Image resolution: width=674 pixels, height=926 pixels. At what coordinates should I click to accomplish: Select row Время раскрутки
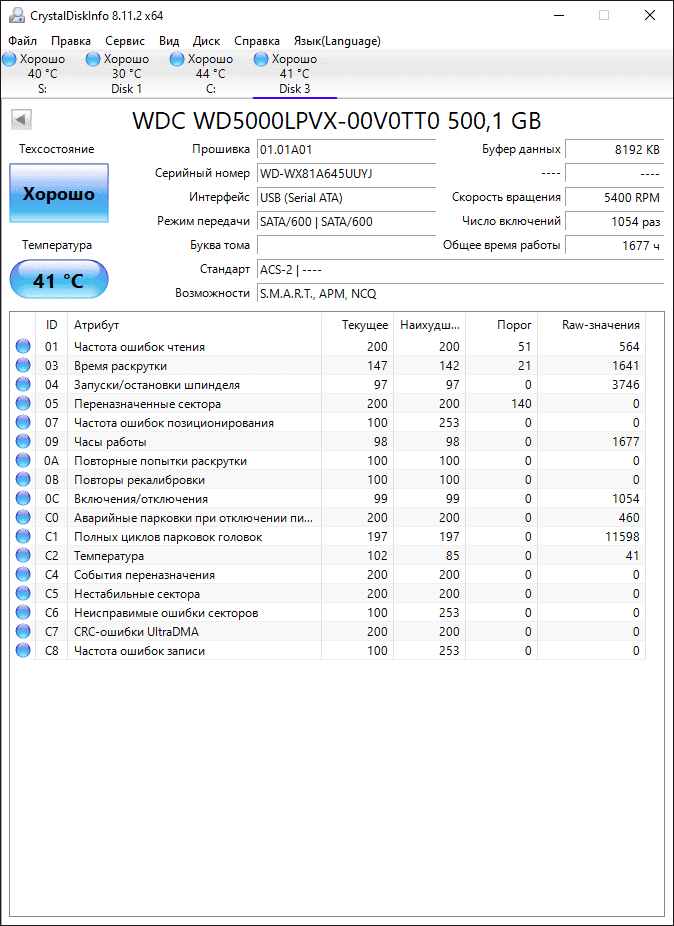click(x=328, y=366)
